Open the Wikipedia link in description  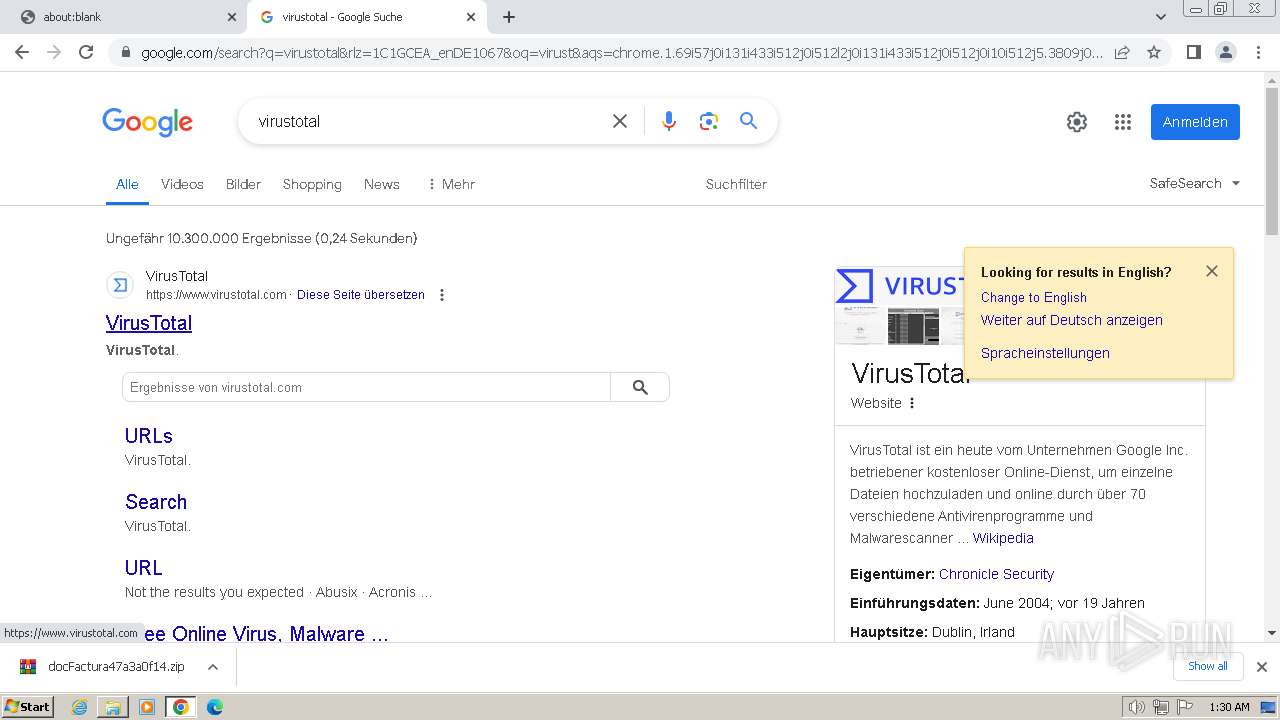pos(1003,538)
